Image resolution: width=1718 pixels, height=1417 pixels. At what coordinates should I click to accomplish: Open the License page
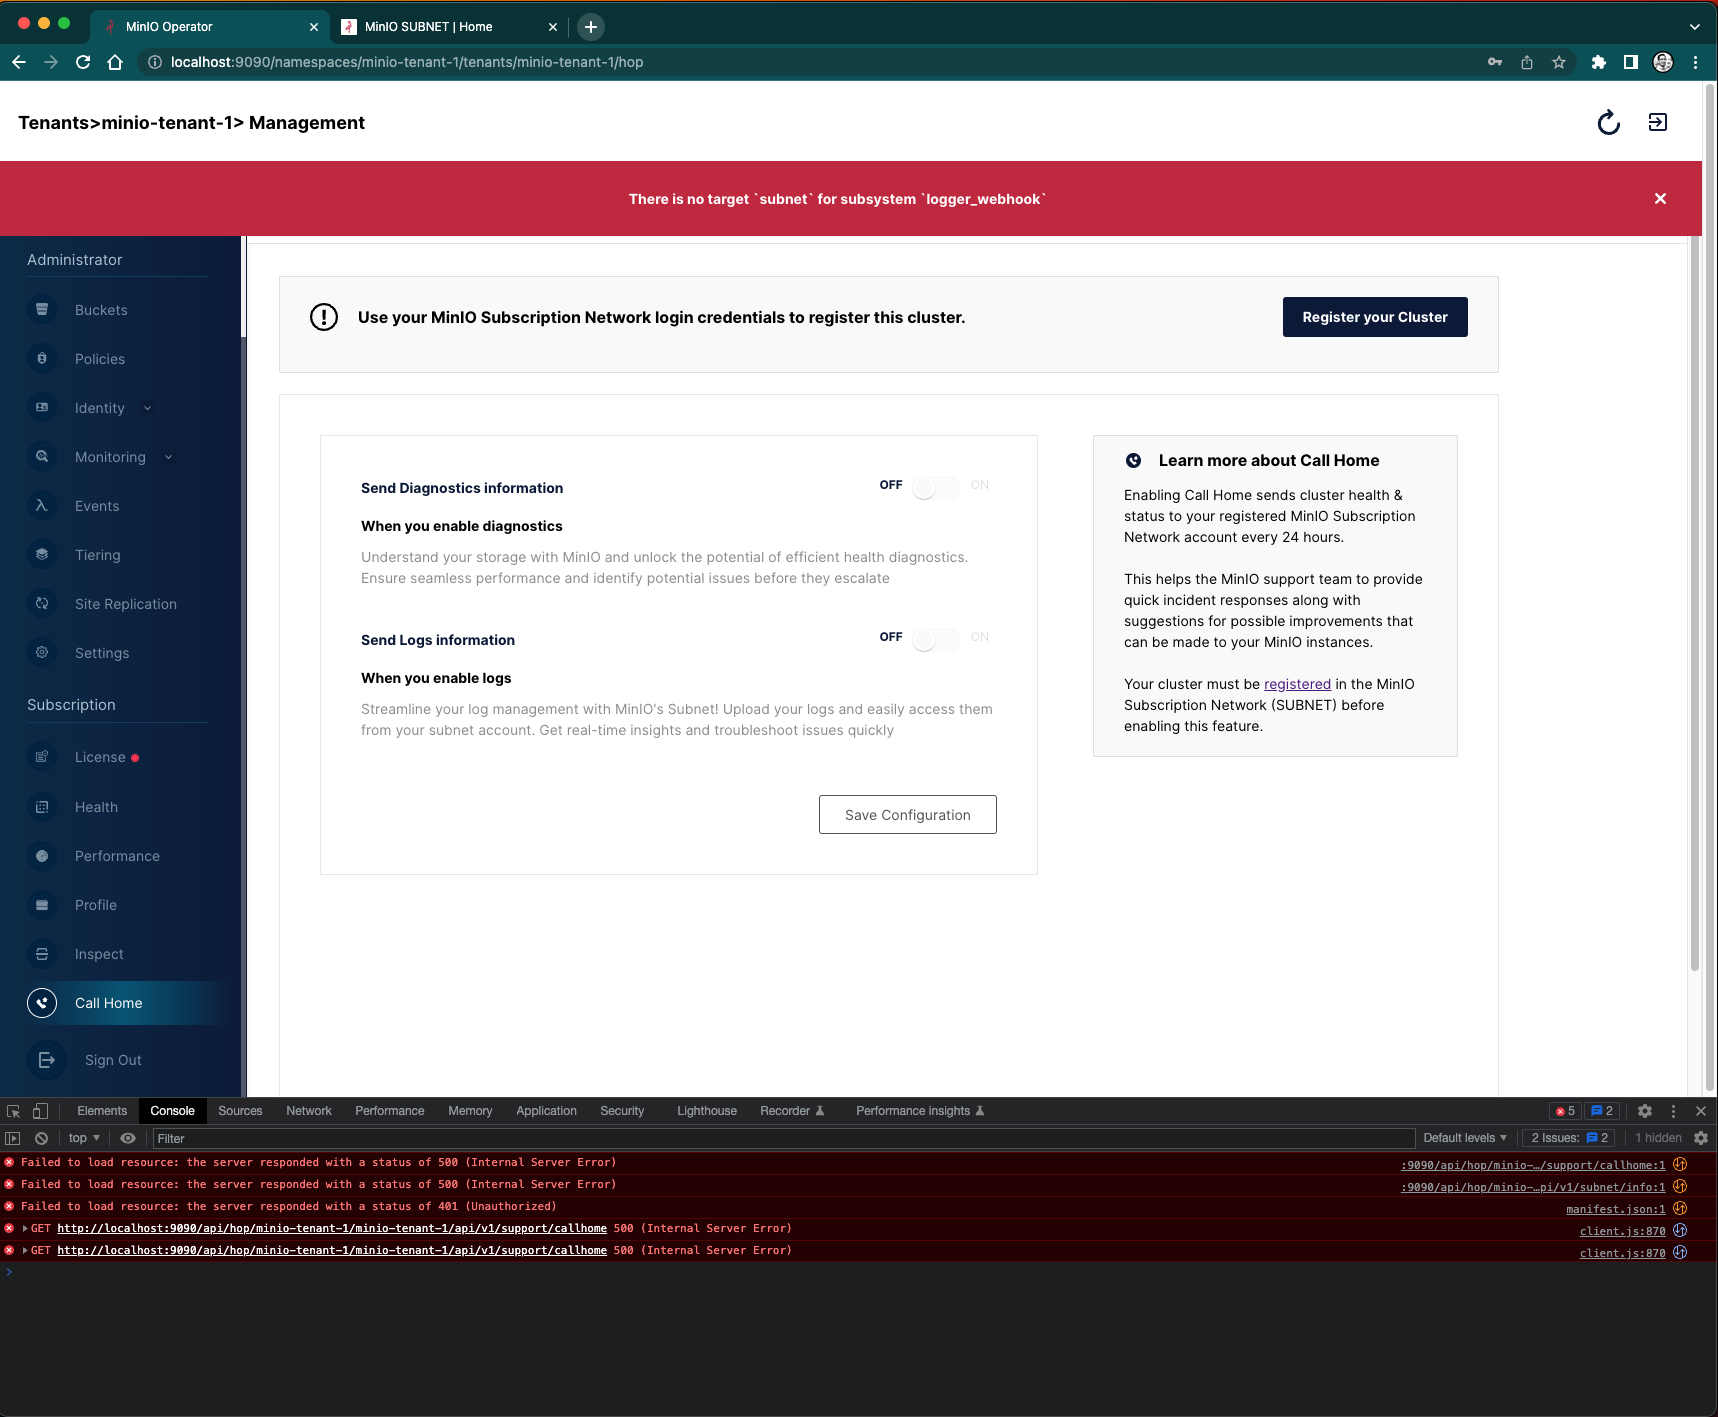click(x=100, y=757)
